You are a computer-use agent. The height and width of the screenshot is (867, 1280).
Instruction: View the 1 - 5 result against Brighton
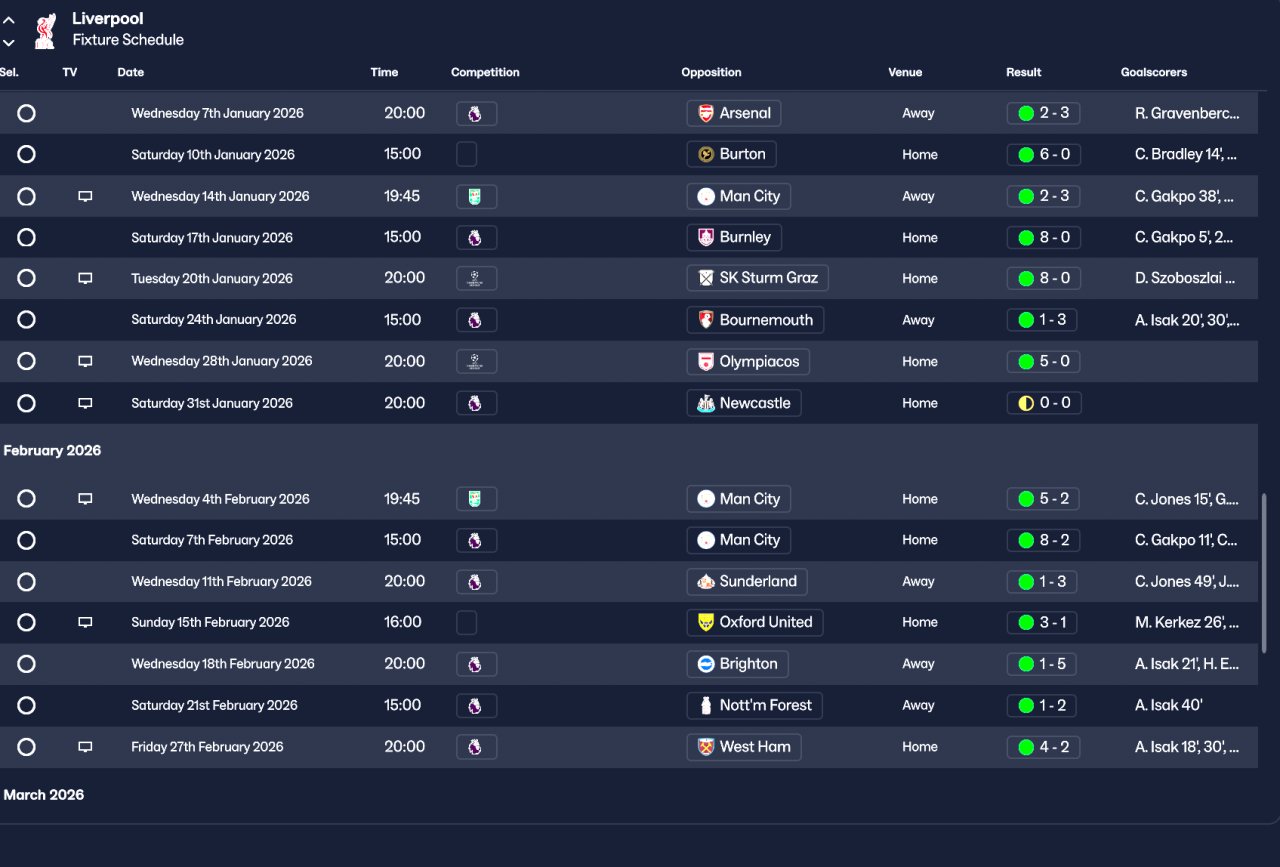coord(1043,664)
